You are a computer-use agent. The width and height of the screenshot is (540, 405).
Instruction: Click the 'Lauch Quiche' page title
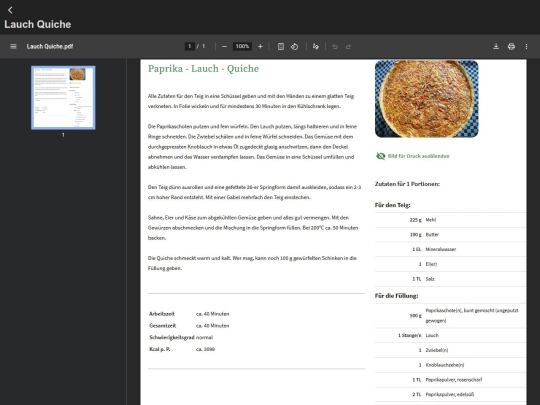pyautogui.click(x=38, y=24)
